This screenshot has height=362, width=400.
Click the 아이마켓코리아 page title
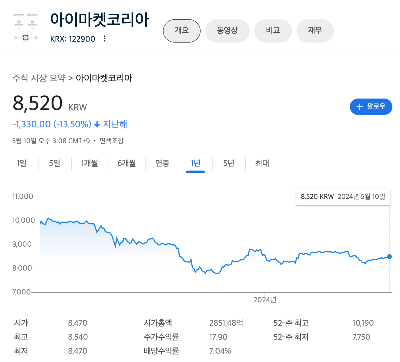(99, 20)
